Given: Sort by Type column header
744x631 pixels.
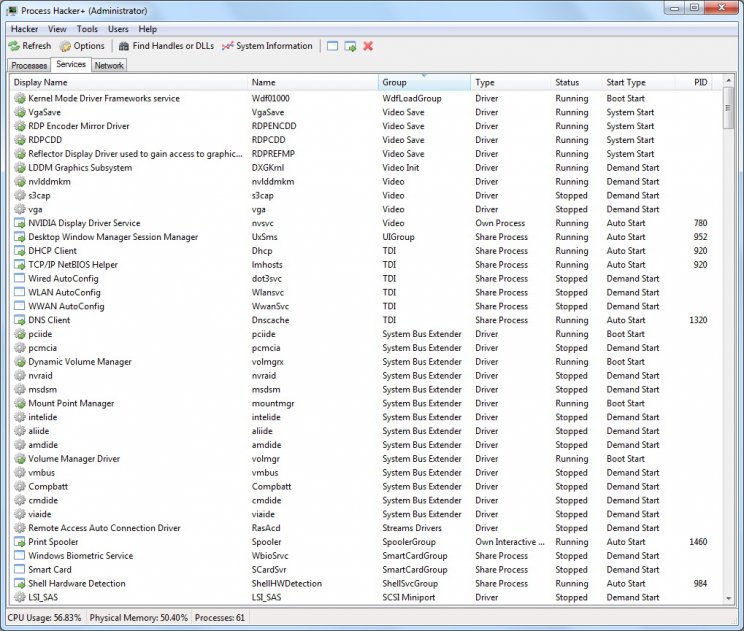Looking at the screenshot, I should pyautogui.click(x=511, y=82).
